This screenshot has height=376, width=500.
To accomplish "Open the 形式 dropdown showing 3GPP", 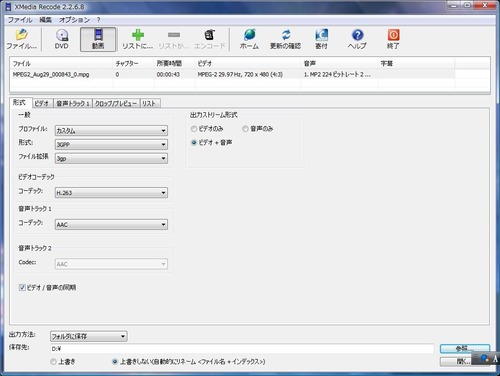I will coord(111,144).
